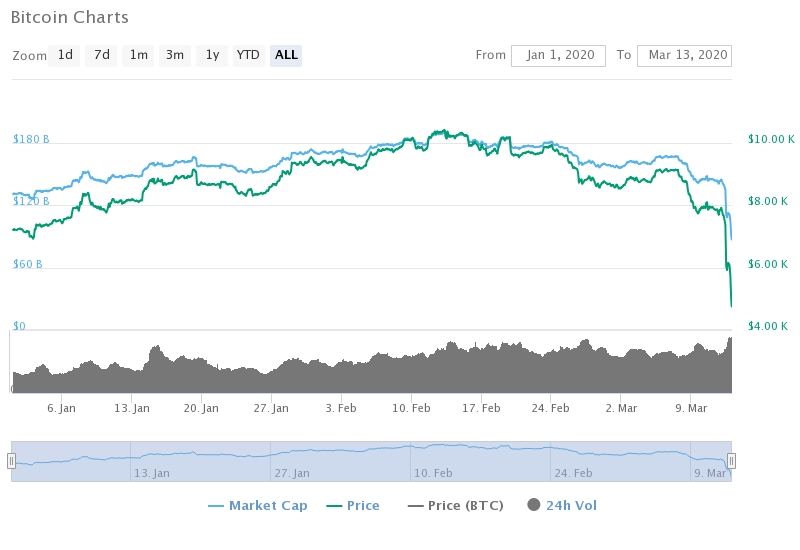
Task: Set zoom to 1m
Action: [x=138, y=55]
